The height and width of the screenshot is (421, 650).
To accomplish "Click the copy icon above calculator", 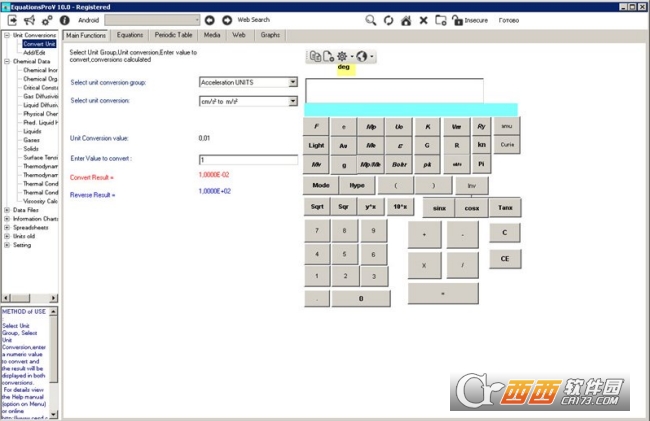I will pos(315,57).
